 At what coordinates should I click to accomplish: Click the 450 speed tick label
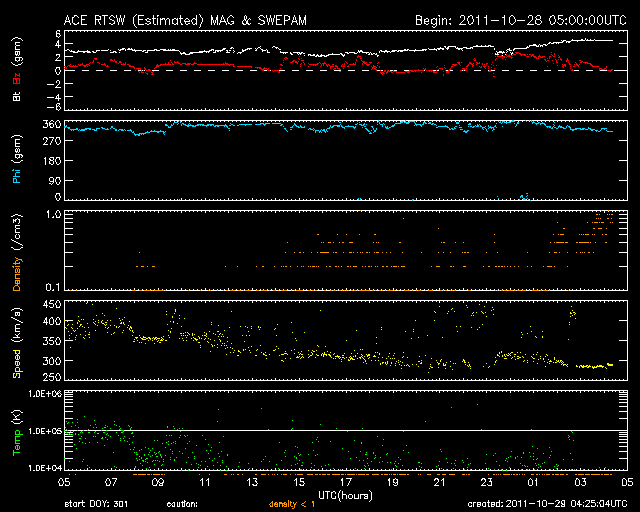50,321
